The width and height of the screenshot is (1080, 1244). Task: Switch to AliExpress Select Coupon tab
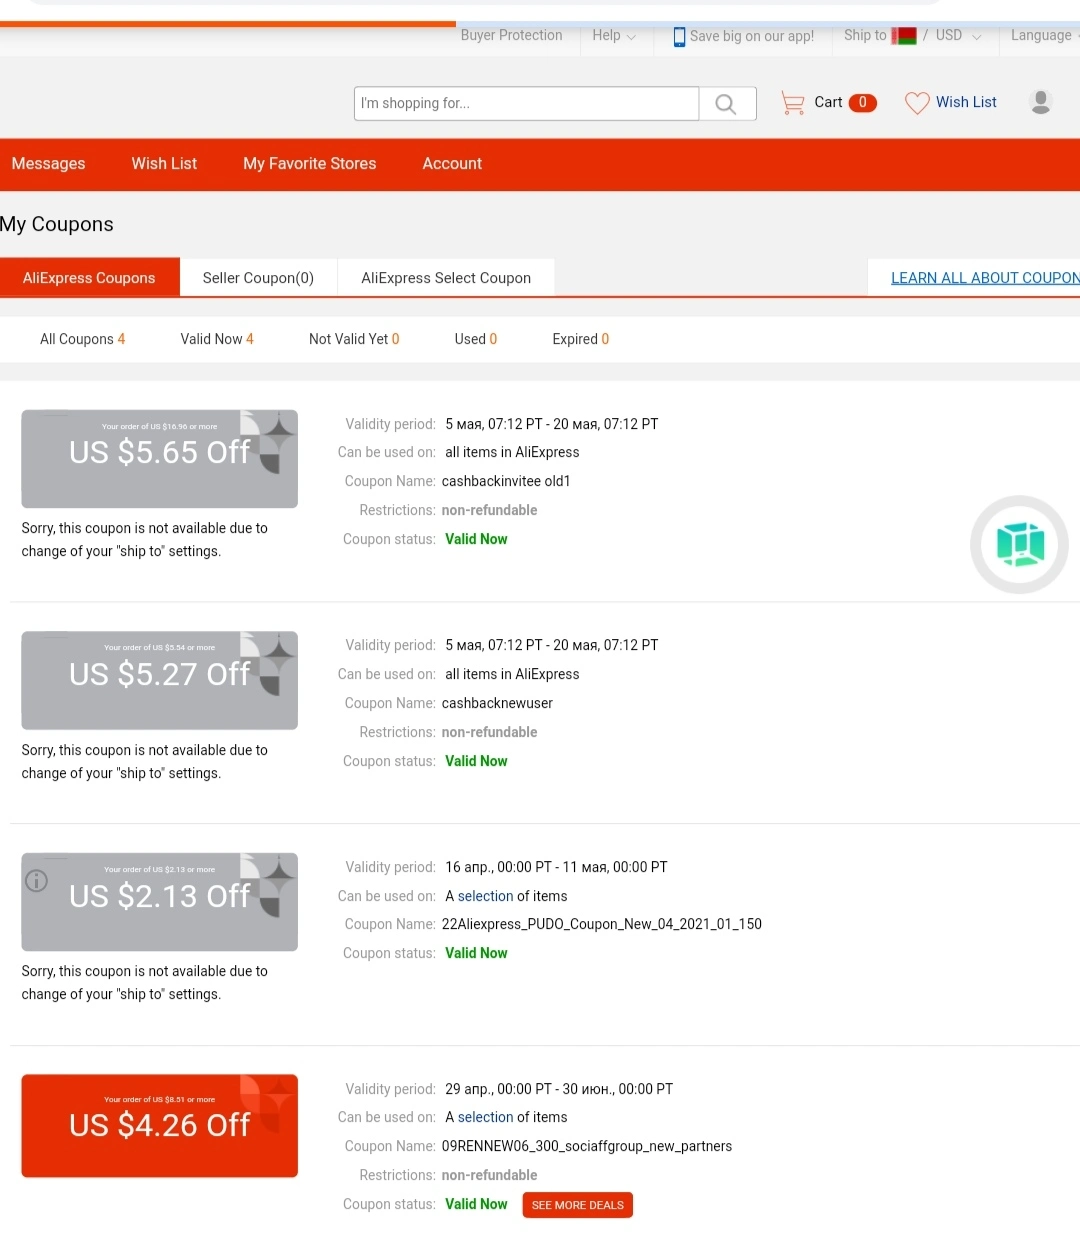(x=446, y=278)
